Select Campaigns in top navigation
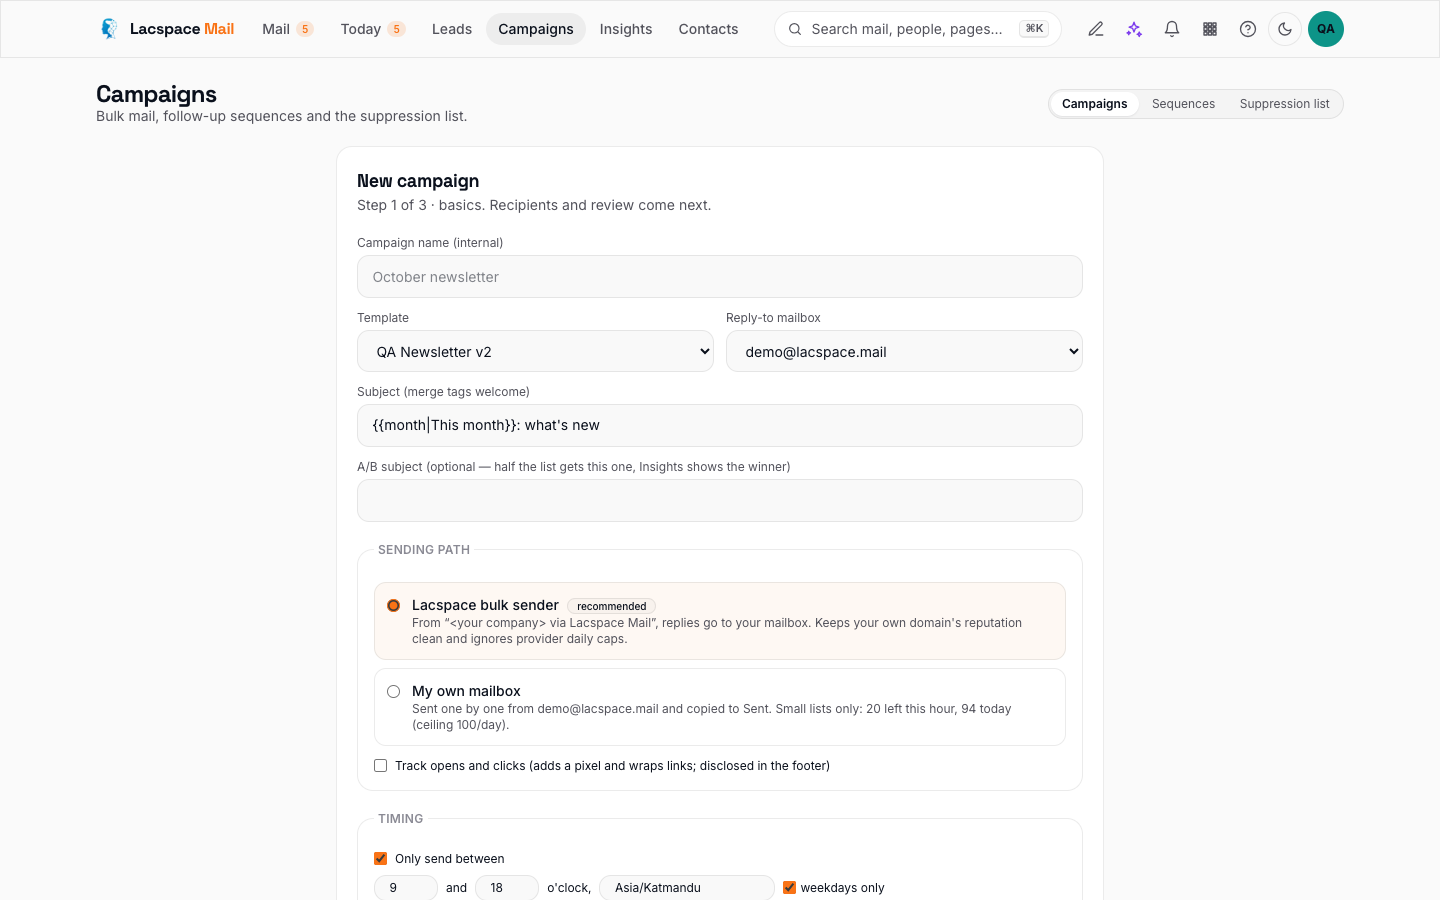Screen dimensions: 1440x900 536,29
